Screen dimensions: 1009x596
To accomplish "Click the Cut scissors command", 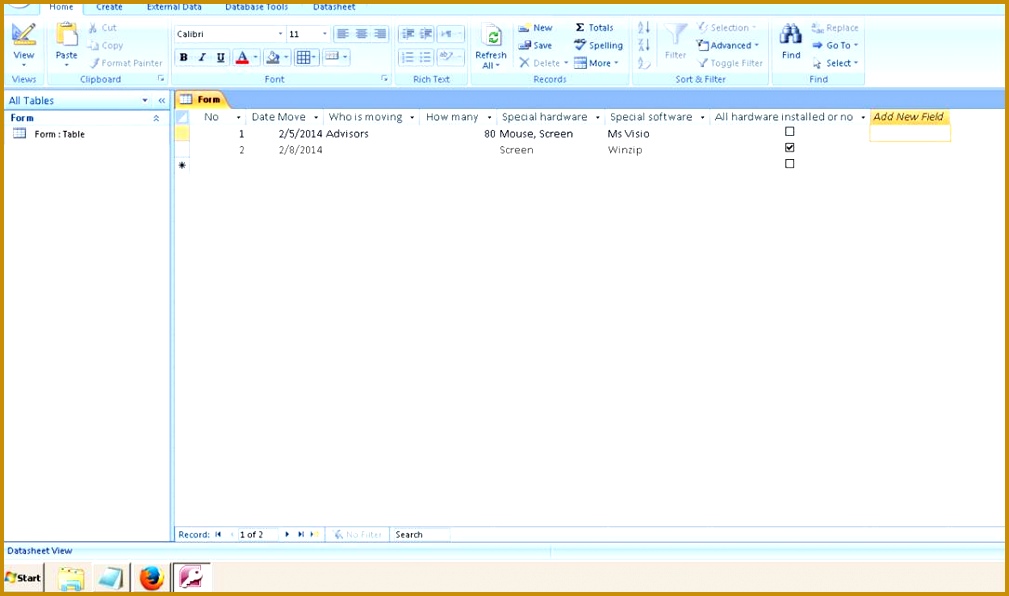I will click(103, 28).
